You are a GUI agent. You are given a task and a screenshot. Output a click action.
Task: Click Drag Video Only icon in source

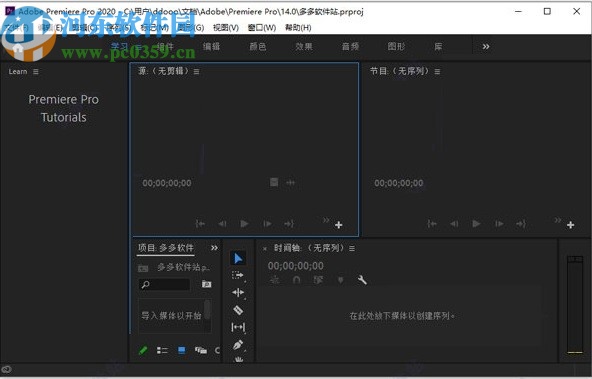(x=274, y=183)
